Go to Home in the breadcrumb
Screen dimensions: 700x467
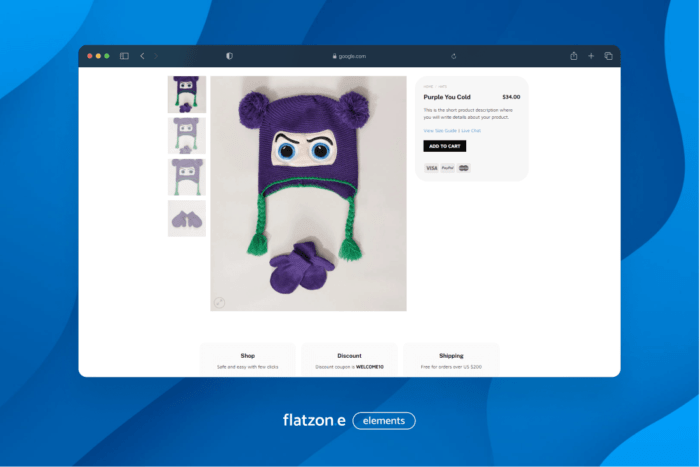pyautogui.click(x=427, y=87)
